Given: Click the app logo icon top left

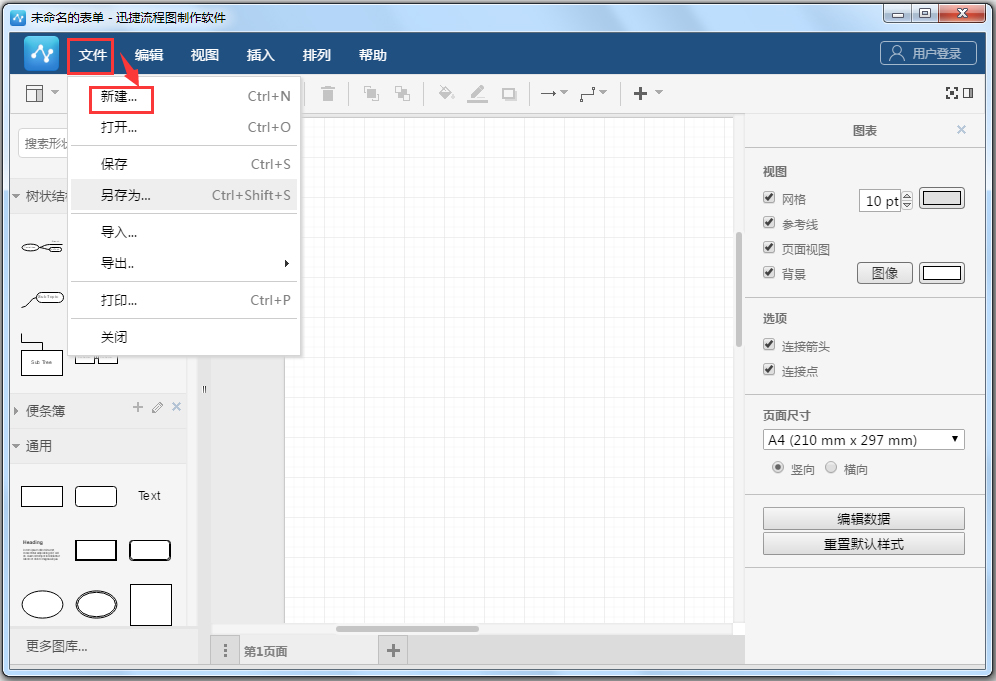Looking at the screenshot, I should pyautogui.click(x=40, y=54).
